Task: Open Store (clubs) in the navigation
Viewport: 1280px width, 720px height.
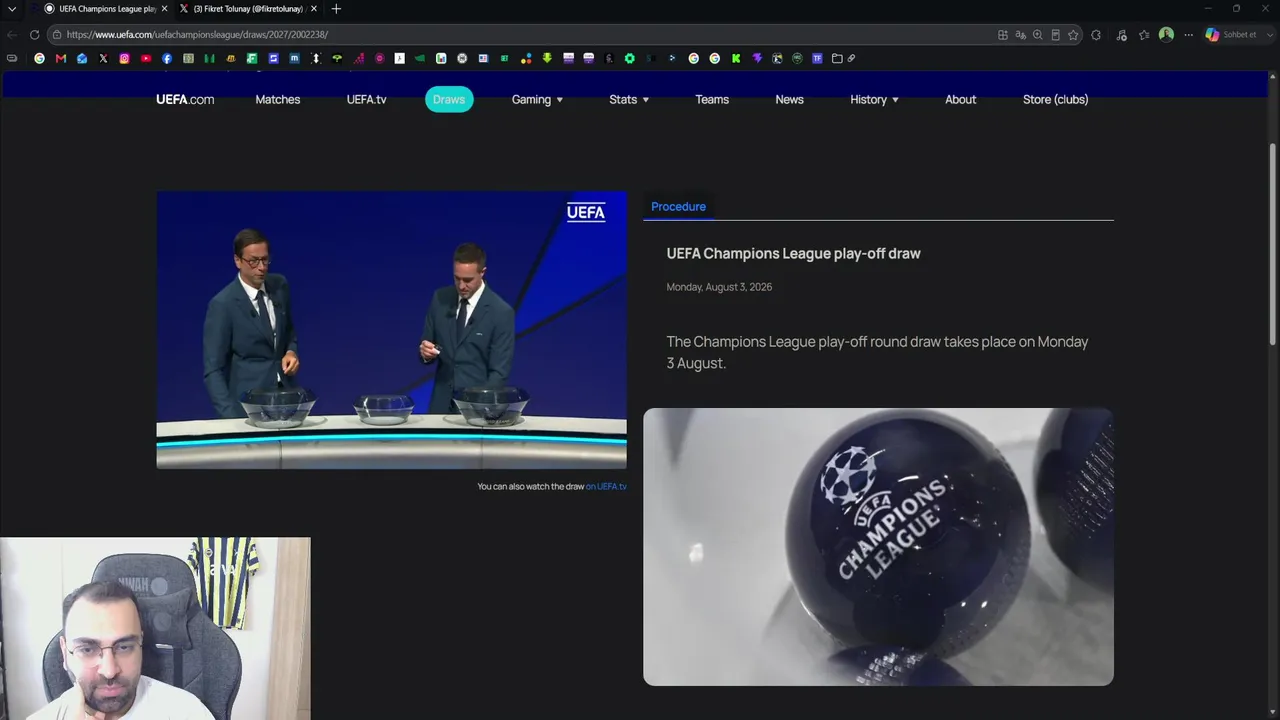Action: pyautogui.click(x=1055, y=99)
